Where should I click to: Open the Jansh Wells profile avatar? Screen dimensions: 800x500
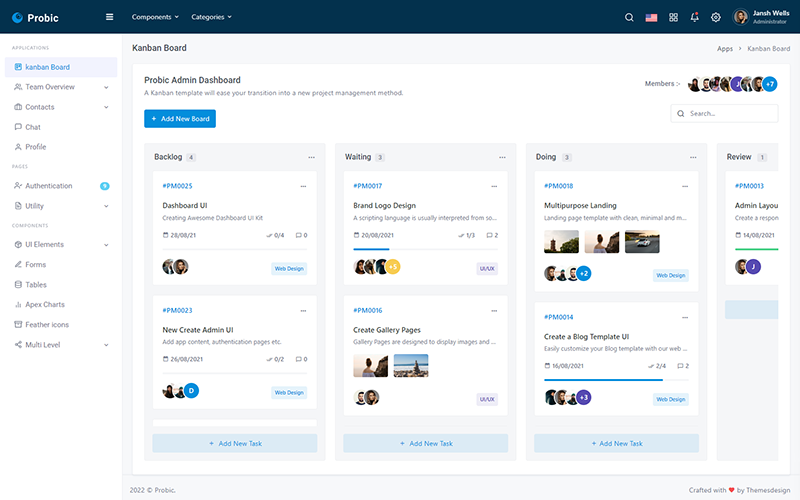coord(740,17)
